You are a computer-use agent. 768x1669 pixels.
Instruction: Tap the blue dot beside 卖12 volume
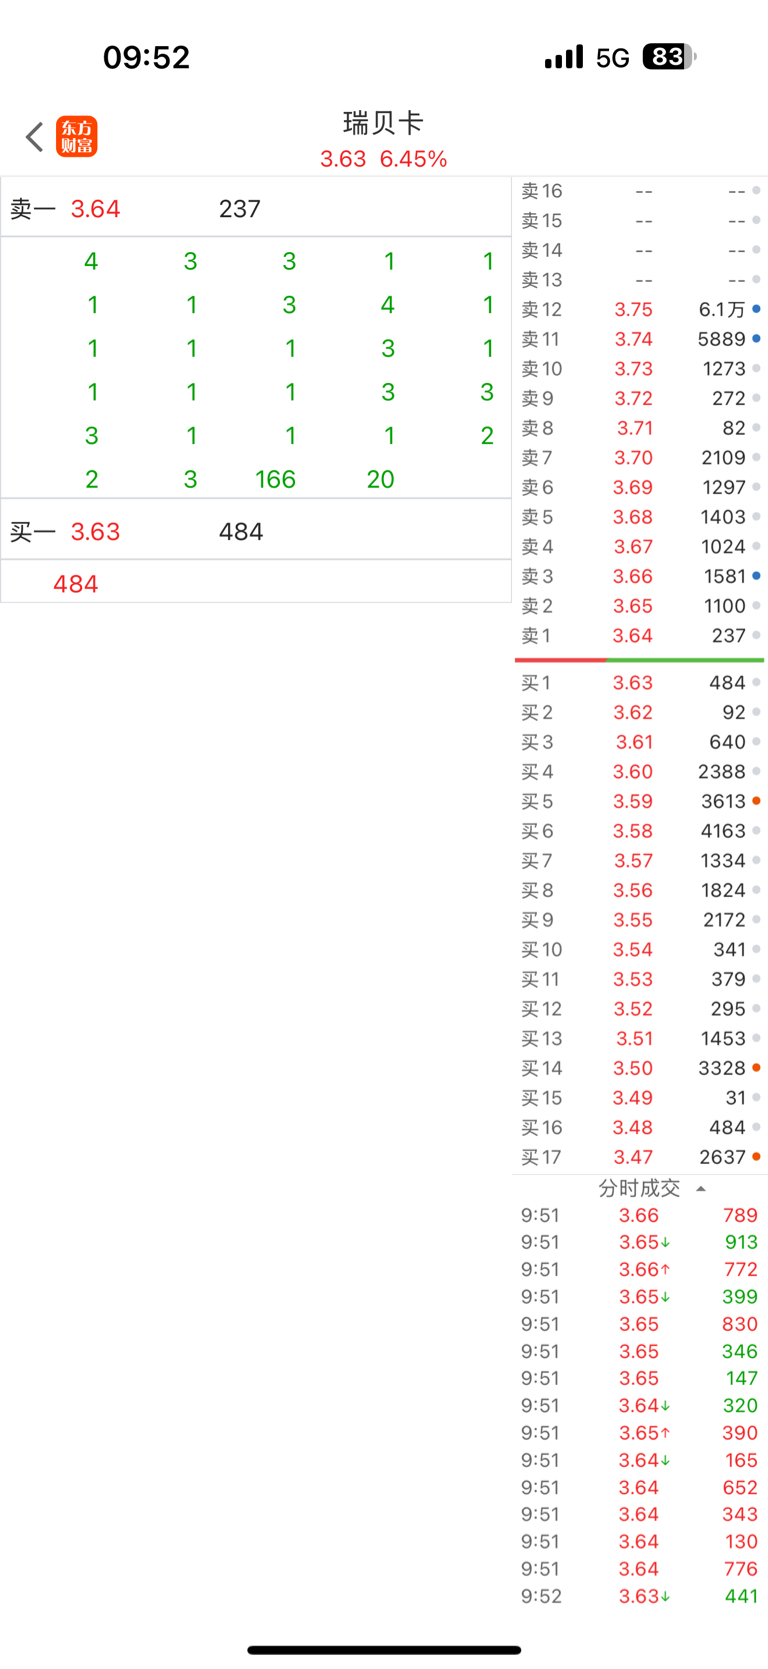click(757, 309)
